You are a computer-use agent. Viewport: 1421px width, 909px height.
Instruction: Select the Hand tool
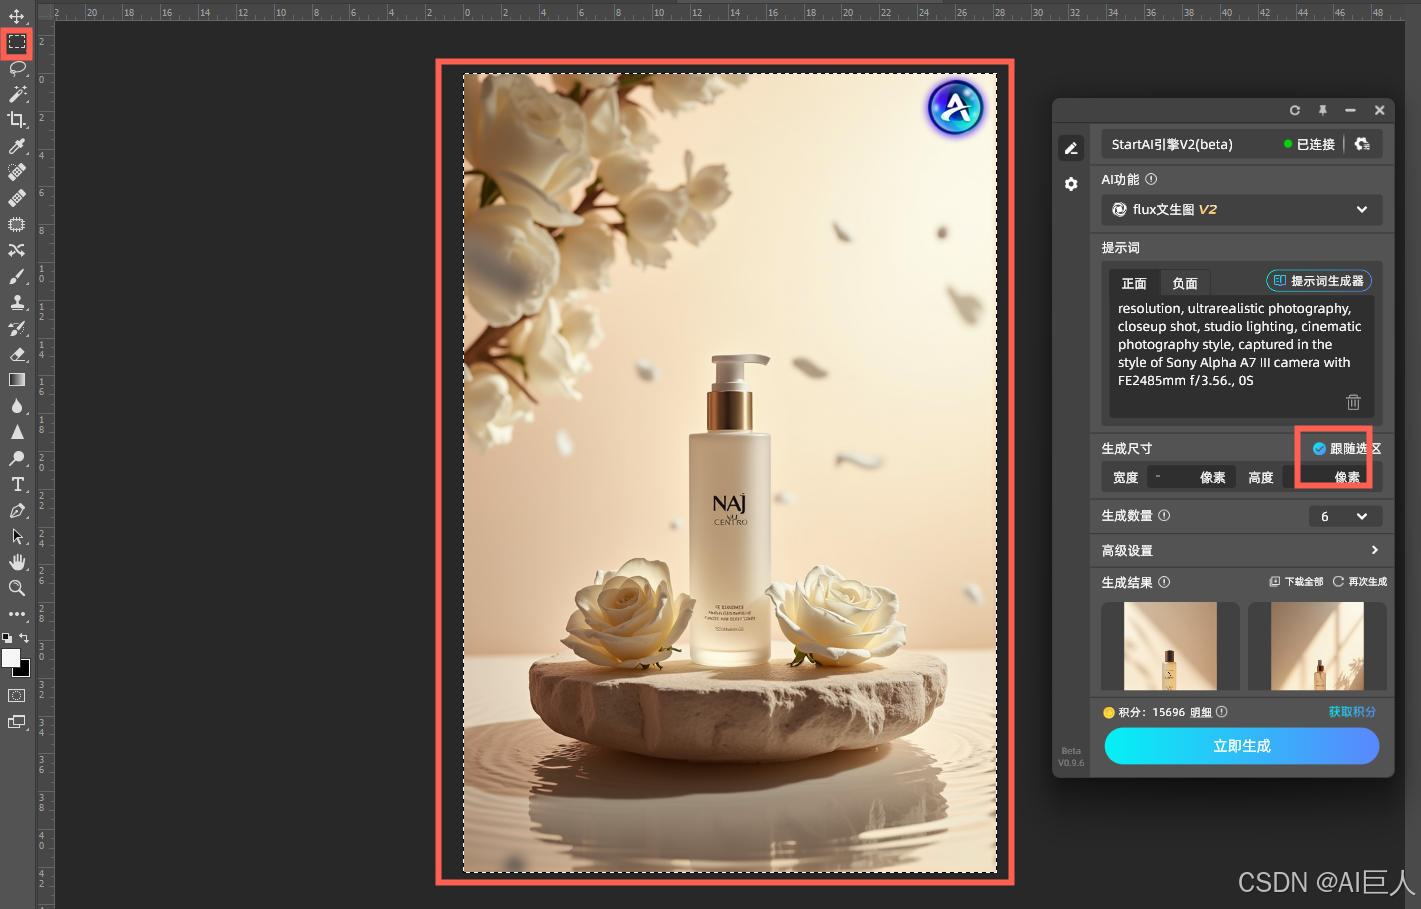(x=17, y=562)
